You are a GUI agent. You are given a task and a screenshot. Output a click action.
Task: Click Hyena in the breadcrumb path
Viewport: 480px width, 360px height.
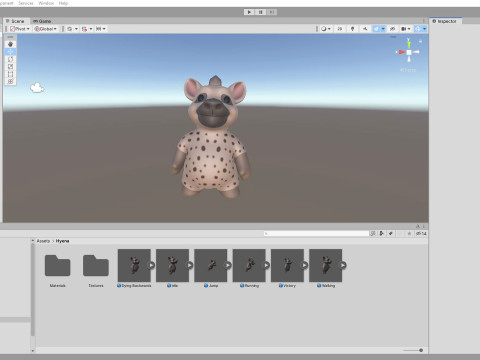pos(63,241)
